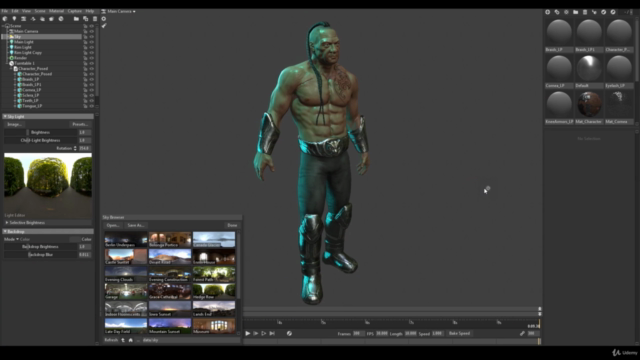Click the Main Camera icon in scene tree
The height and width of the screenshot is (360, 640).
11,31
